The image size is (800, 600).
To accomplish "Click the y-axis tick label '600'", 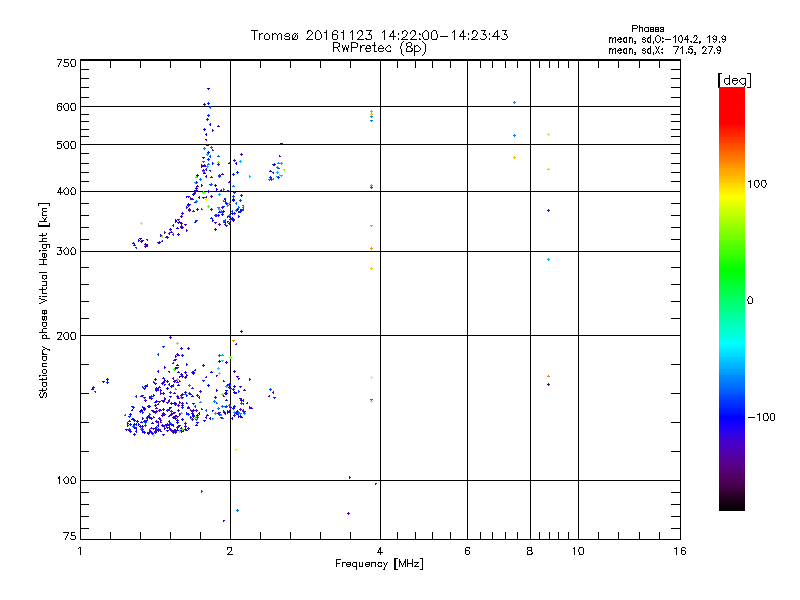I will coord(66,107).
